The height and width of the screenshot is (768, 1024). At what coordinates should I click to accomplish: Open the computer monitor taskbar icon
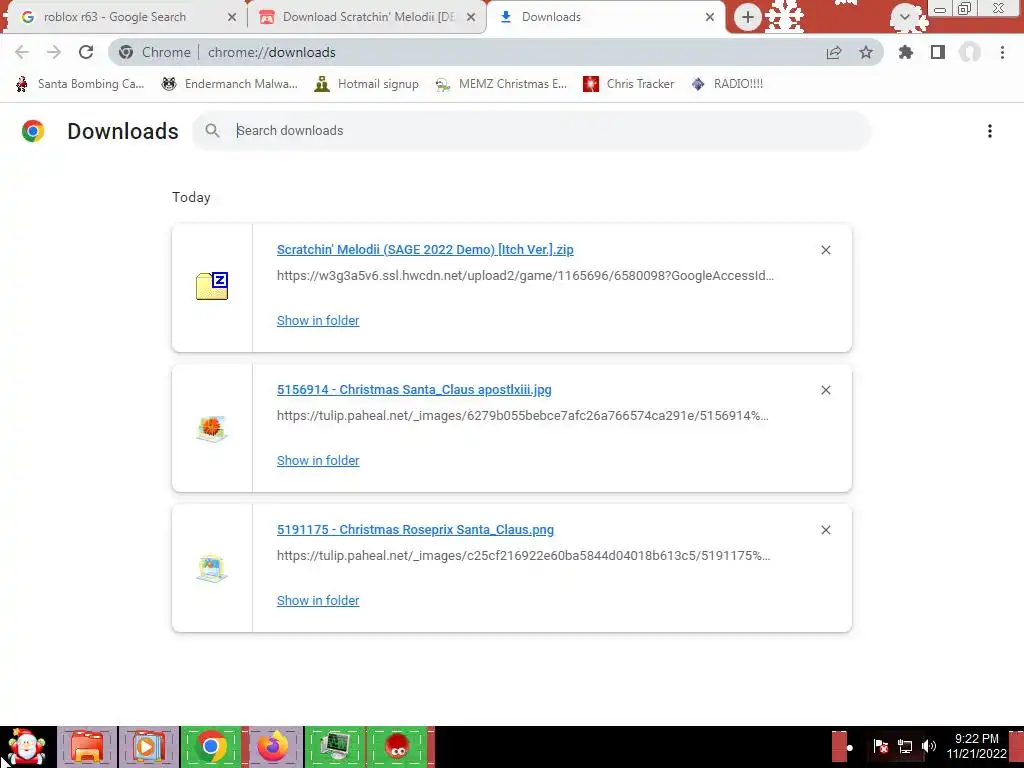point(335,747)
